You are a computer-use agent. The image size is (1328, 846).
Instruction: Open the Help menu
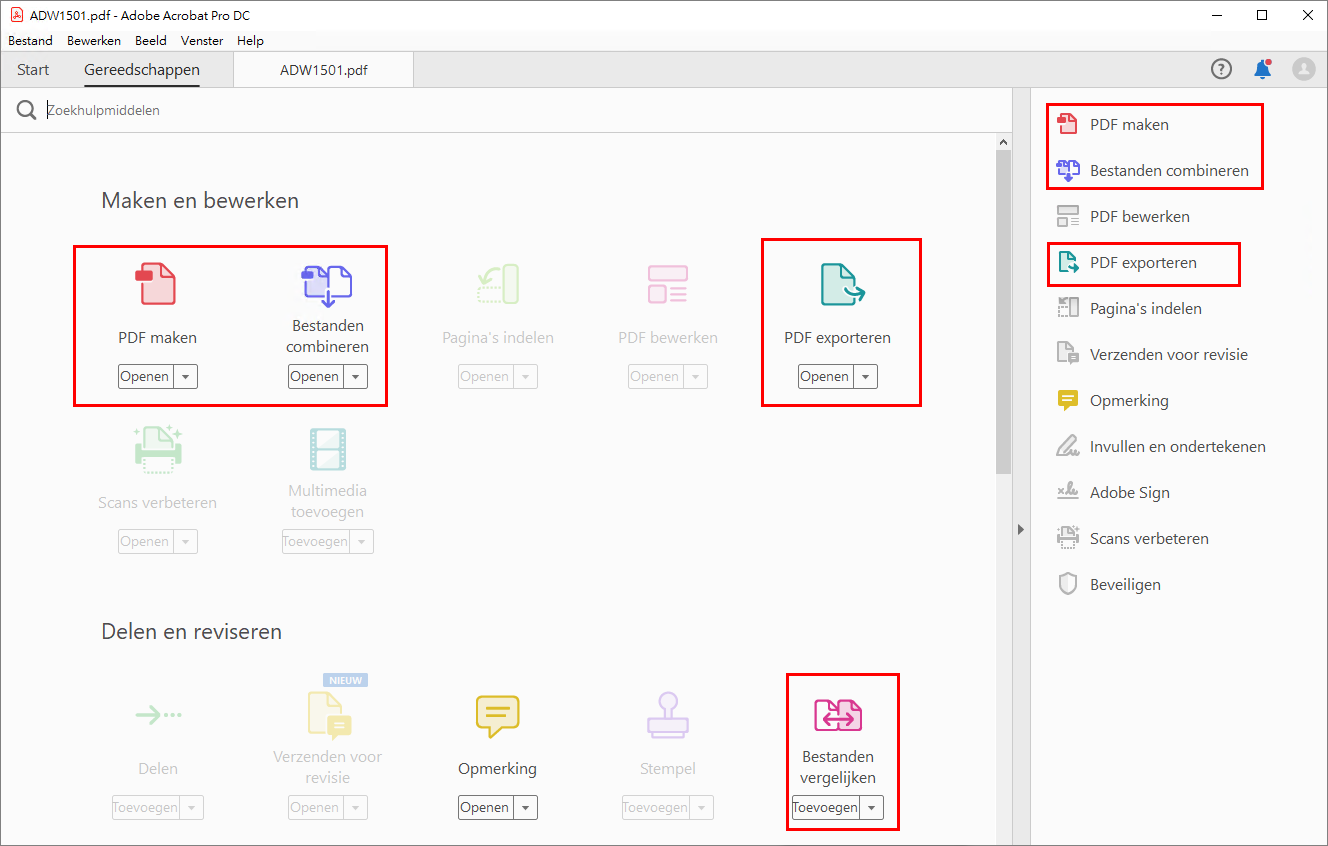[x=251, y=41]
